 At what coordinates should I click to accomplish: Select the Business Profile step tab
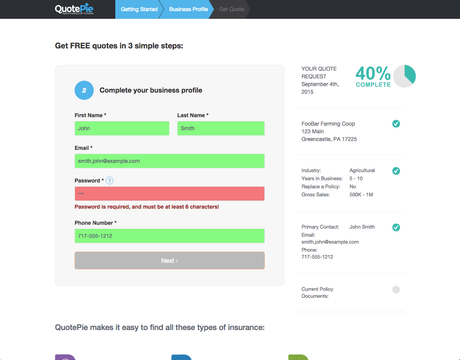pyautogui.click(x=188, y=9)
